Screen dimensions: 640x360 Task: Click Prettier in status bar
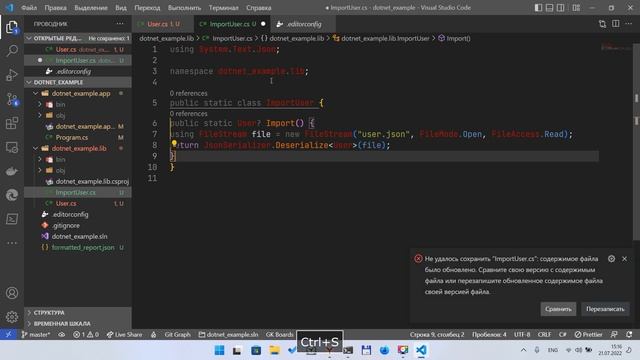tap(588, 334)
